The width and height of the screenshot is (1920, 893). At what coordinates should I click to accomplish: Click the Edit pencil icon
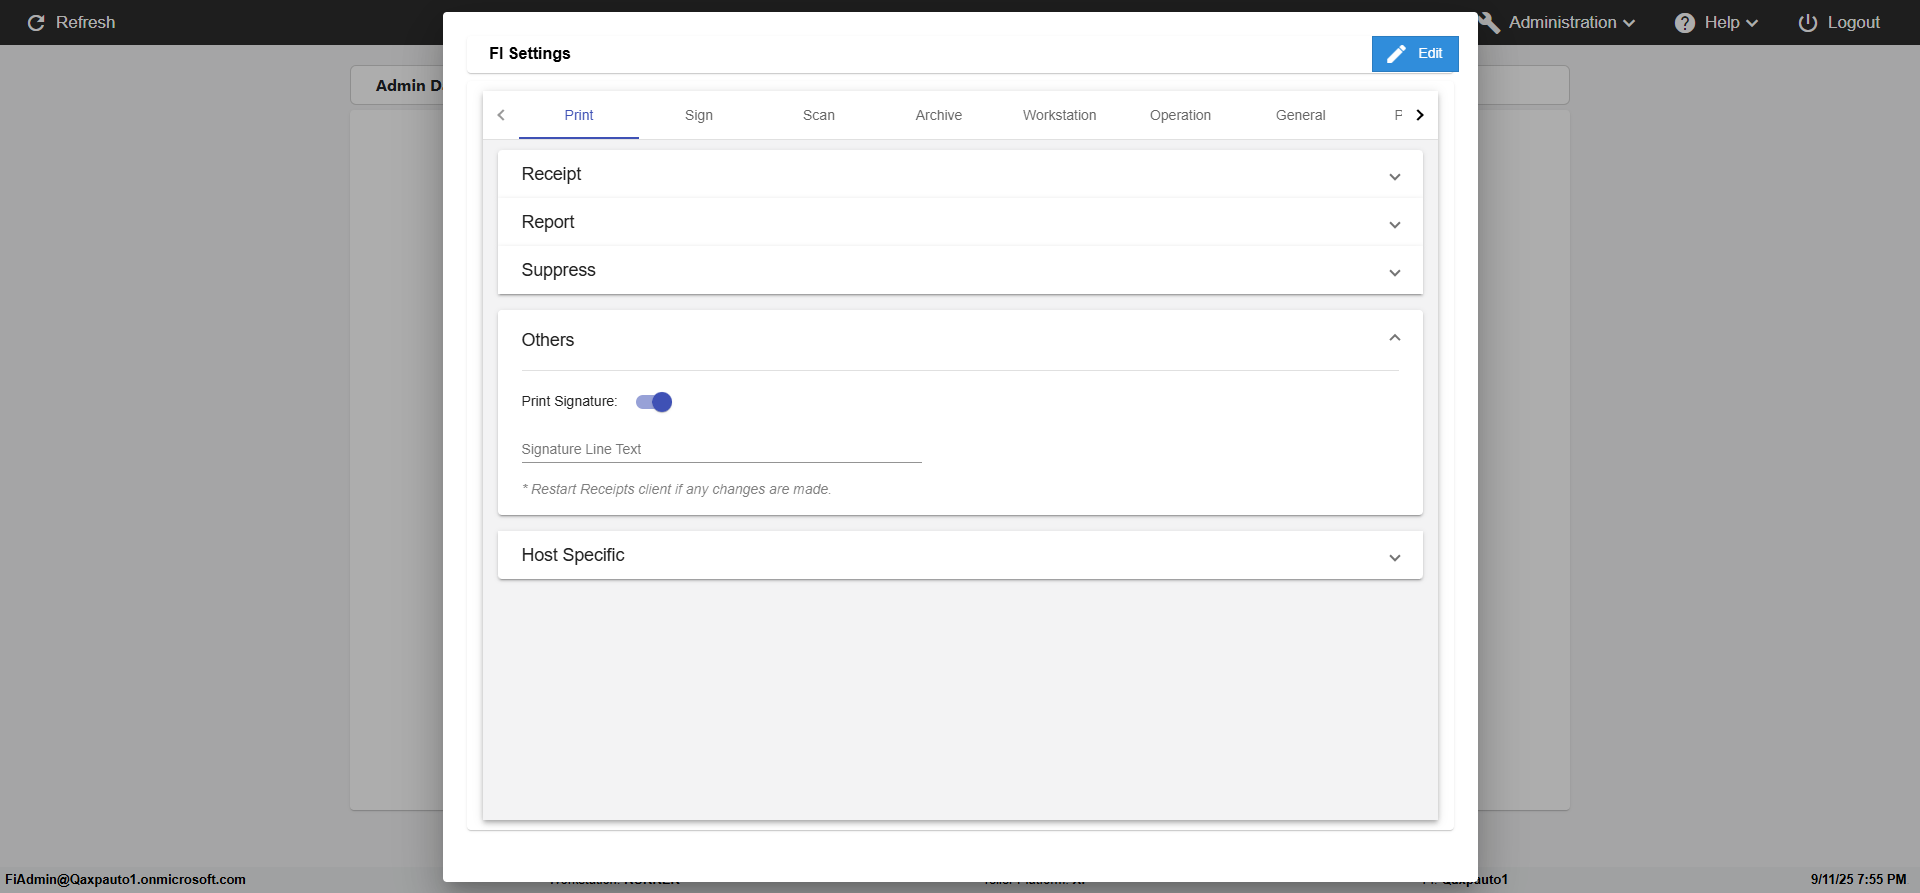pyautogui.click(x=1397, y=54)
